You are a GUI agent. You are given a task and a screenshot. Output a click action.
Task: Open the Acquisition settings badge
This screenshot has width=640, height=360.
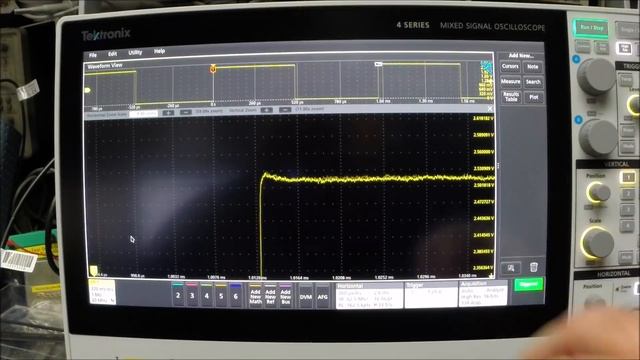click(483, 293)
